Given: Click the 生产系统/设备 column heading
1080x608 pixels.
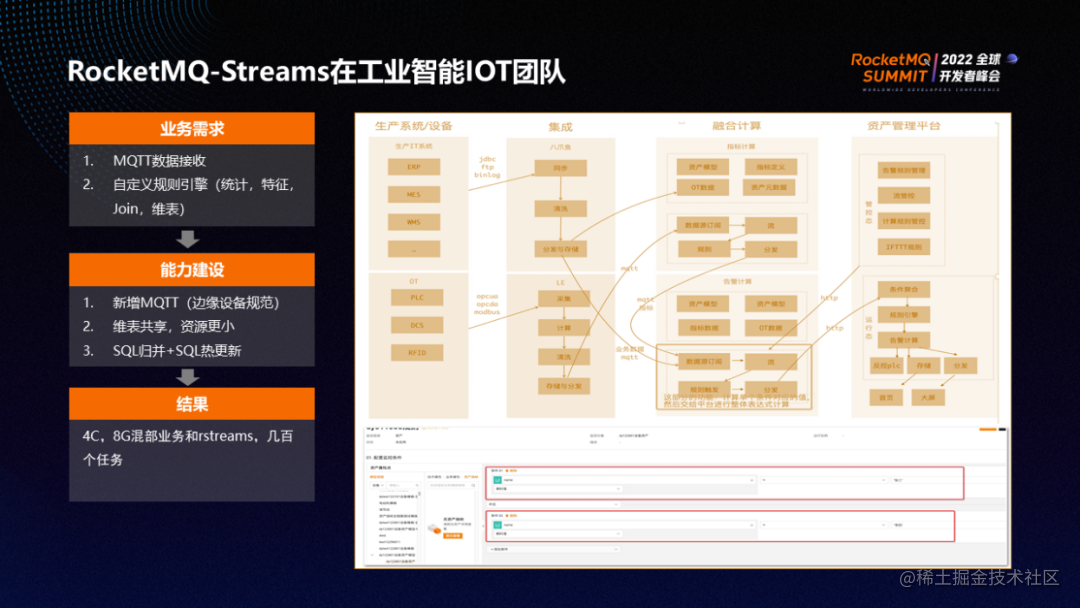Looking at the screenshot, I should [x=413, y=126].
